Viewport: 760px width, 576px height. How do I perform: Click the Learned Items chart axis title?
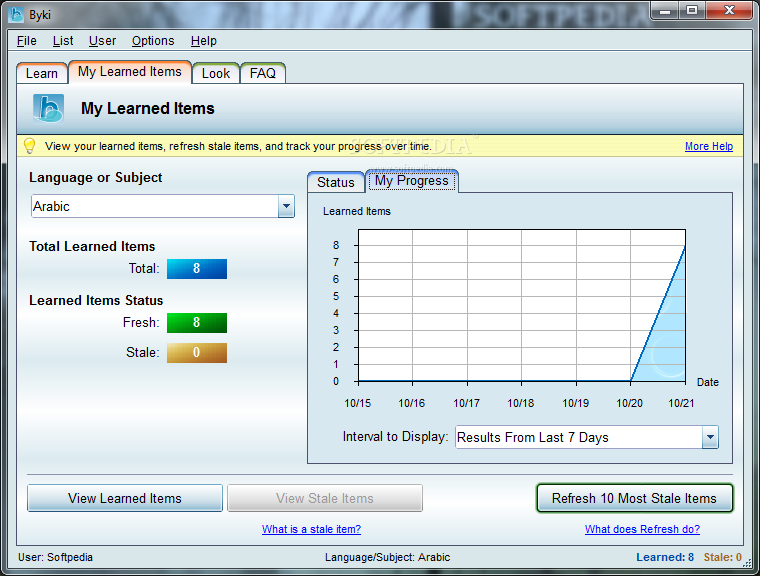tap(357, 211)
